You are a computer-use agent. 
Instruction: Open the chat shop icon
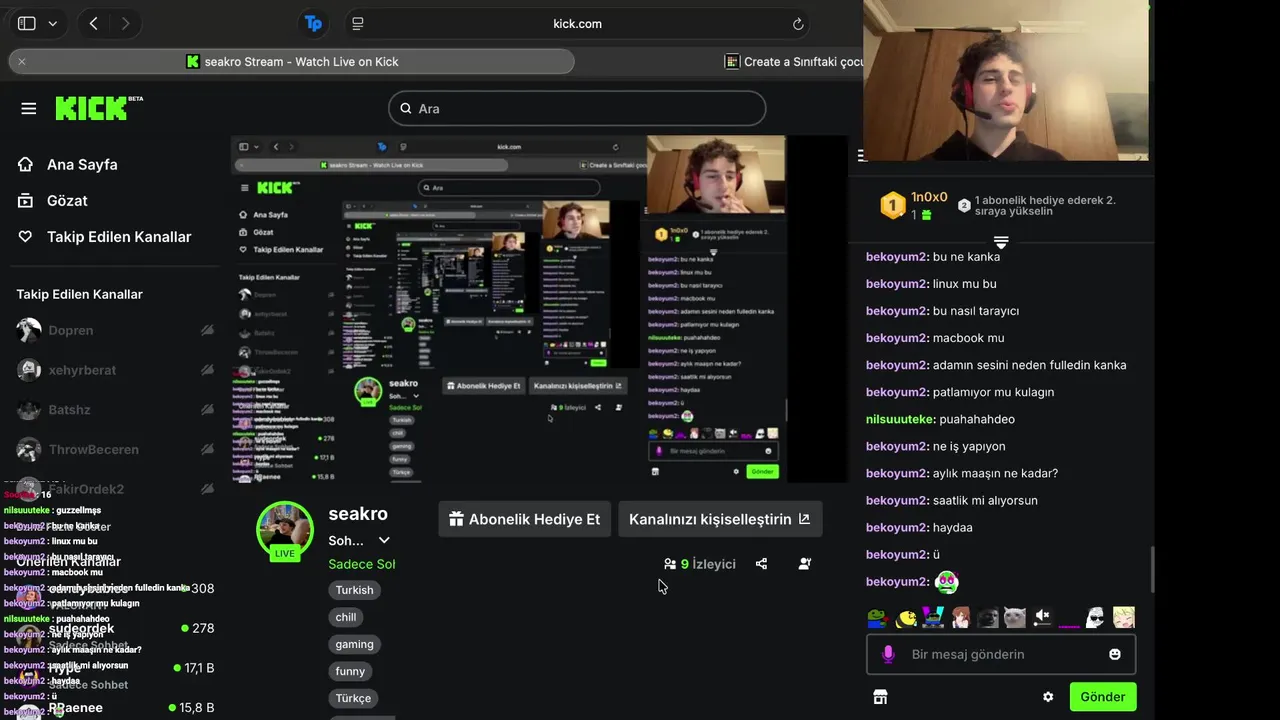point(880,697)
